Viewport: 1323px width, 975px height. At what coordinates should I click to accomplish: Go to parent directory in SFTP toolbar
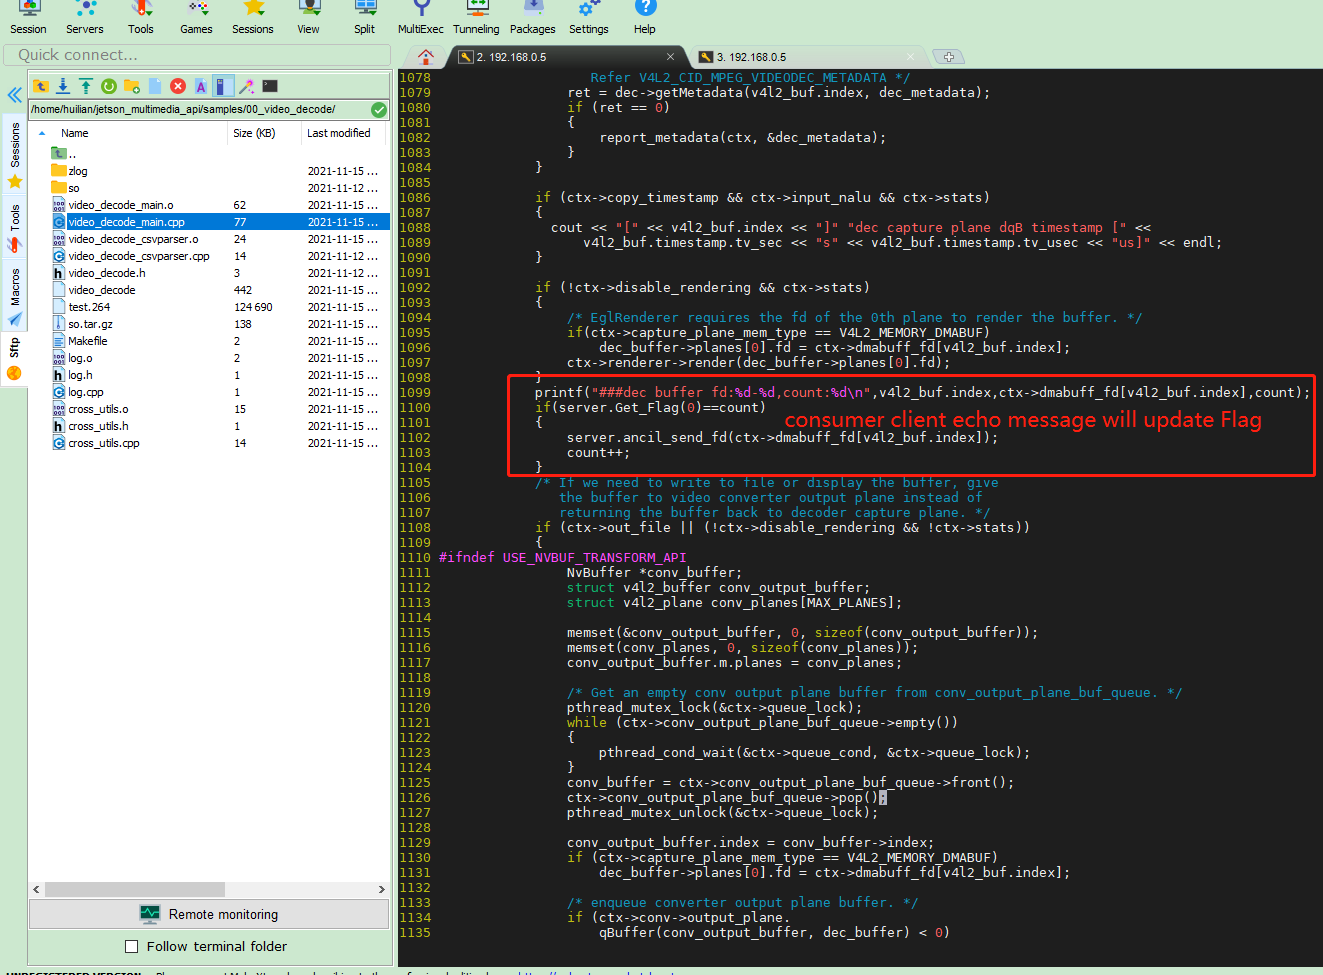[41, 86]
